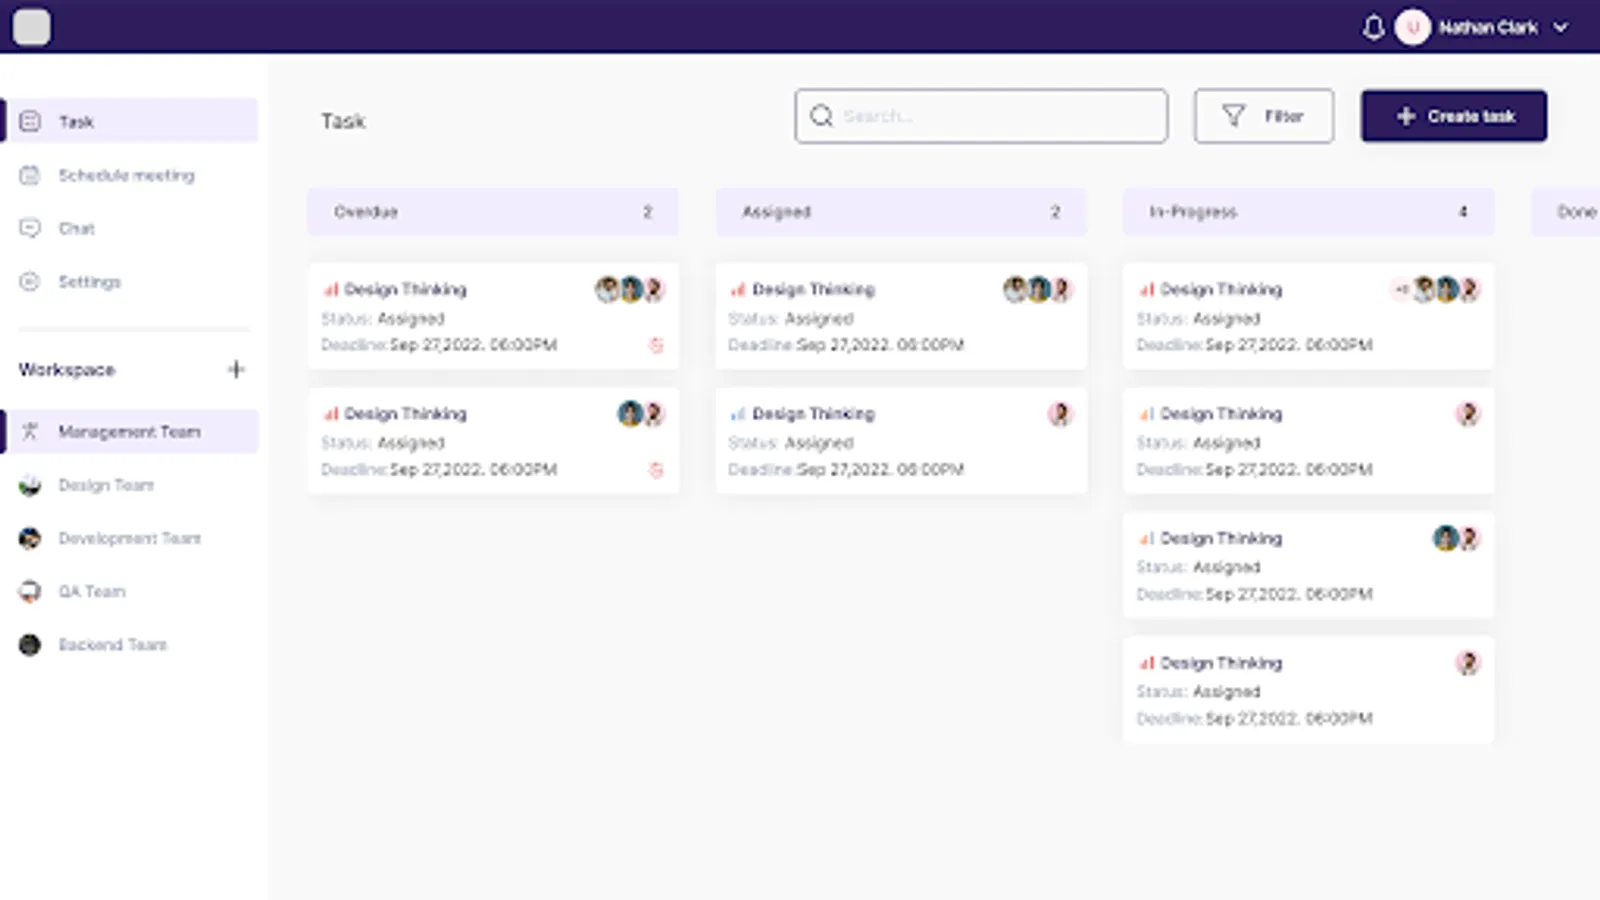
Task: Open the second Design Thinking card in In-Progress
Action: coord(1308,440)
